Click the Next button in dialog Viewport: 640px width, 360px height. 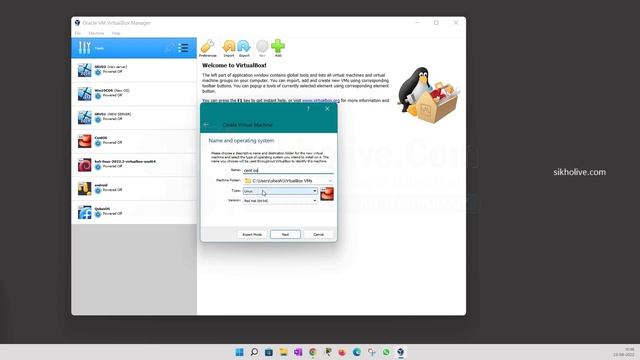click(285, 234)
